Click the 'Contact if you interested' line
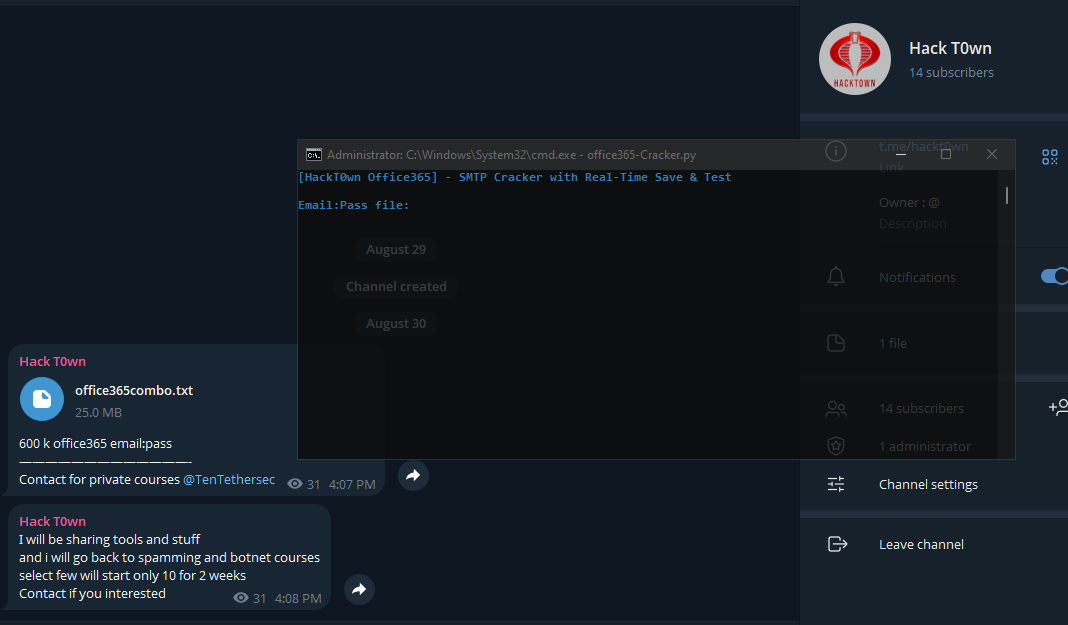This screenshot has width=1068, height=625. [93, 593]
